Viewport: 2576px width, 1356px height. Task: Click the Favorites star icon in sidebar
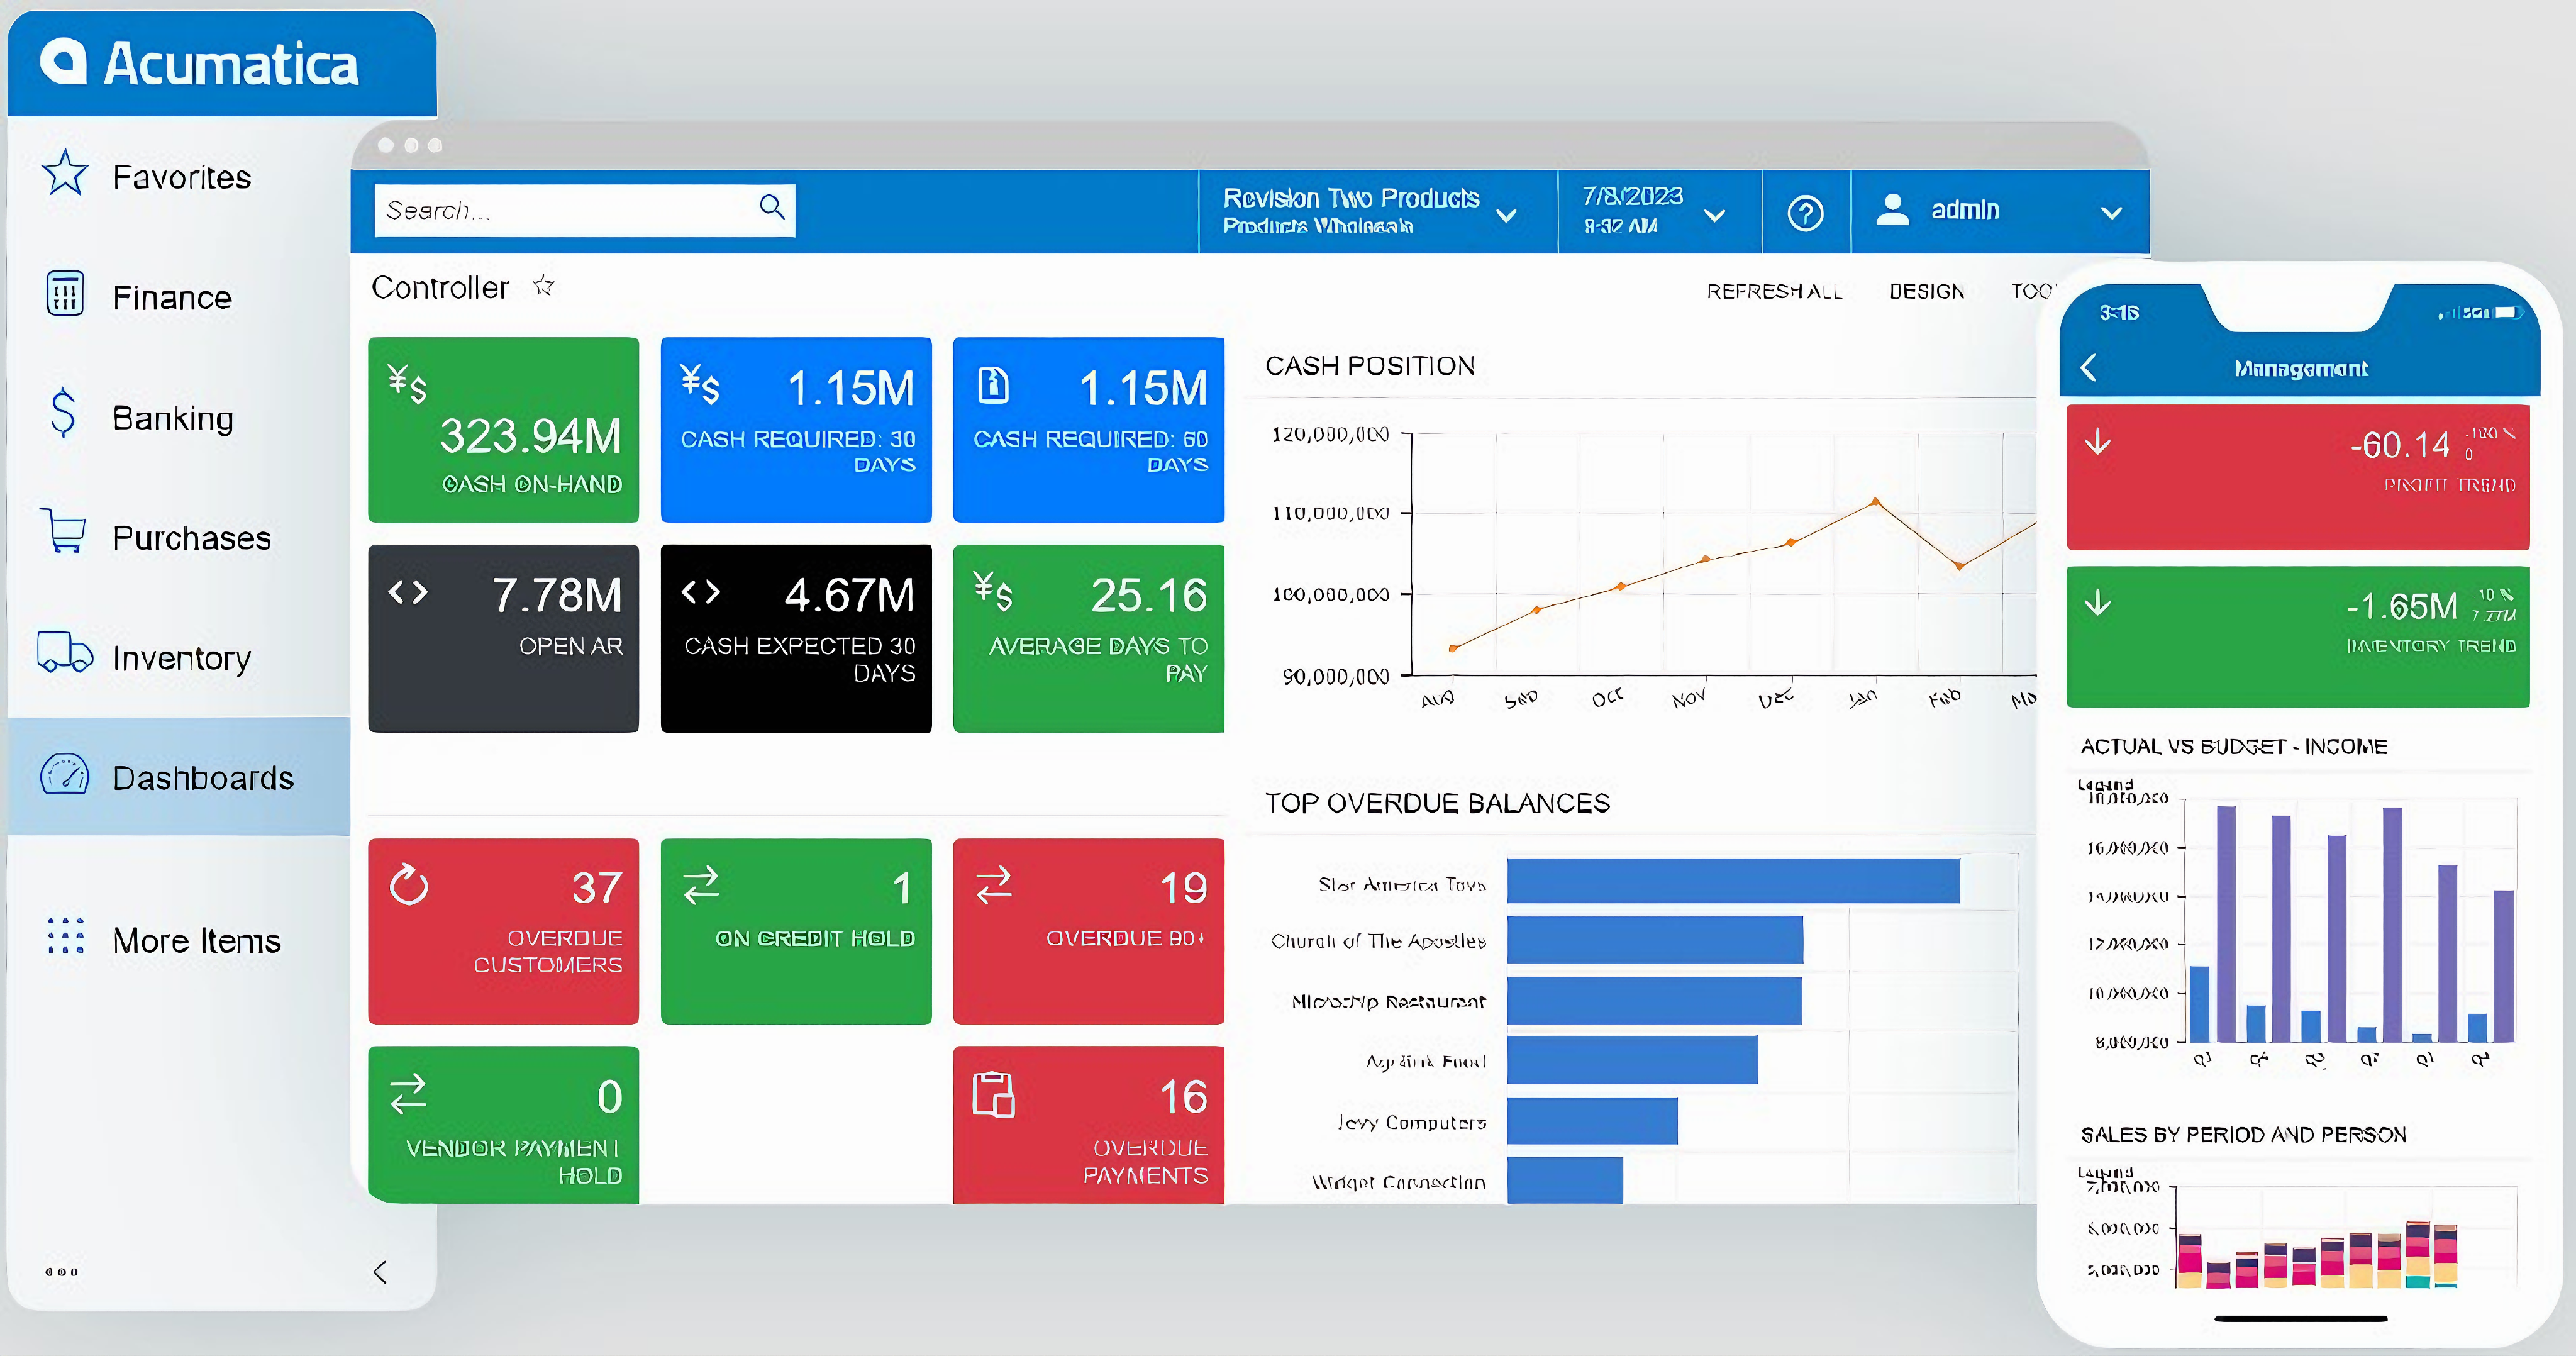click(x=65, y=173)
